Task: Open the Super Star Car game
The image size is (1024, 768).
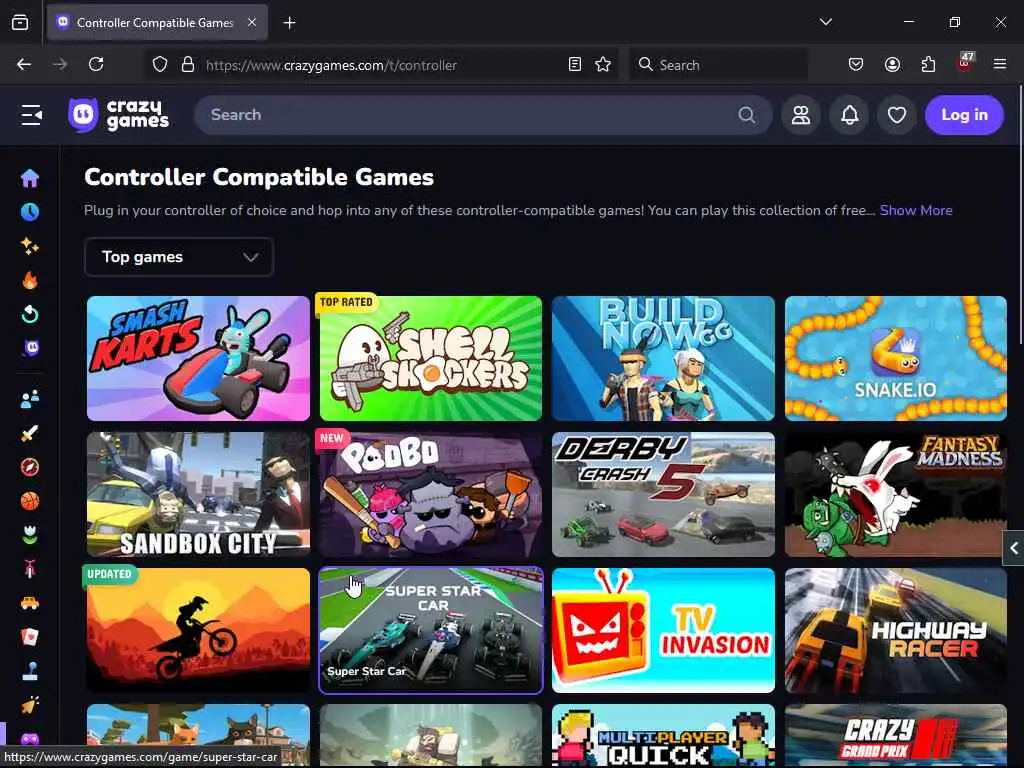Action: (431, 630)
